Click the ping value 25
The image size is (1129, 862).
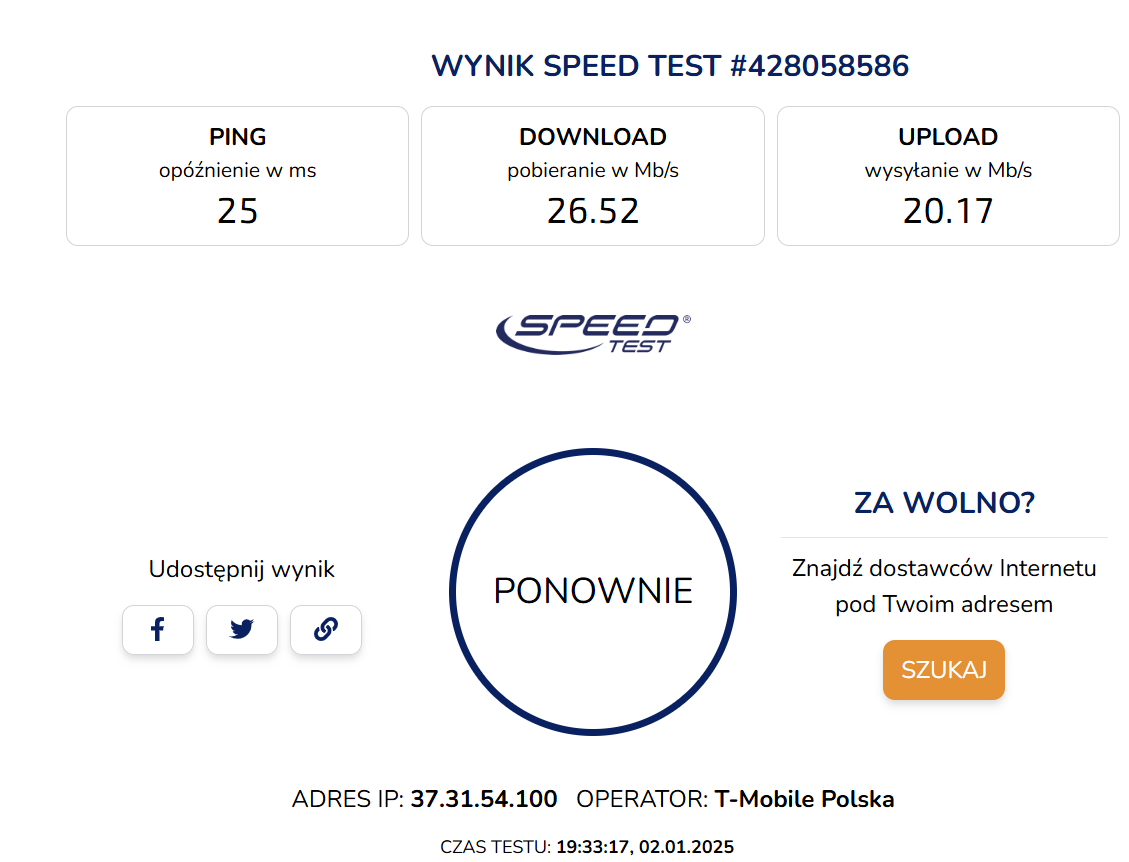tap(238, 211)
